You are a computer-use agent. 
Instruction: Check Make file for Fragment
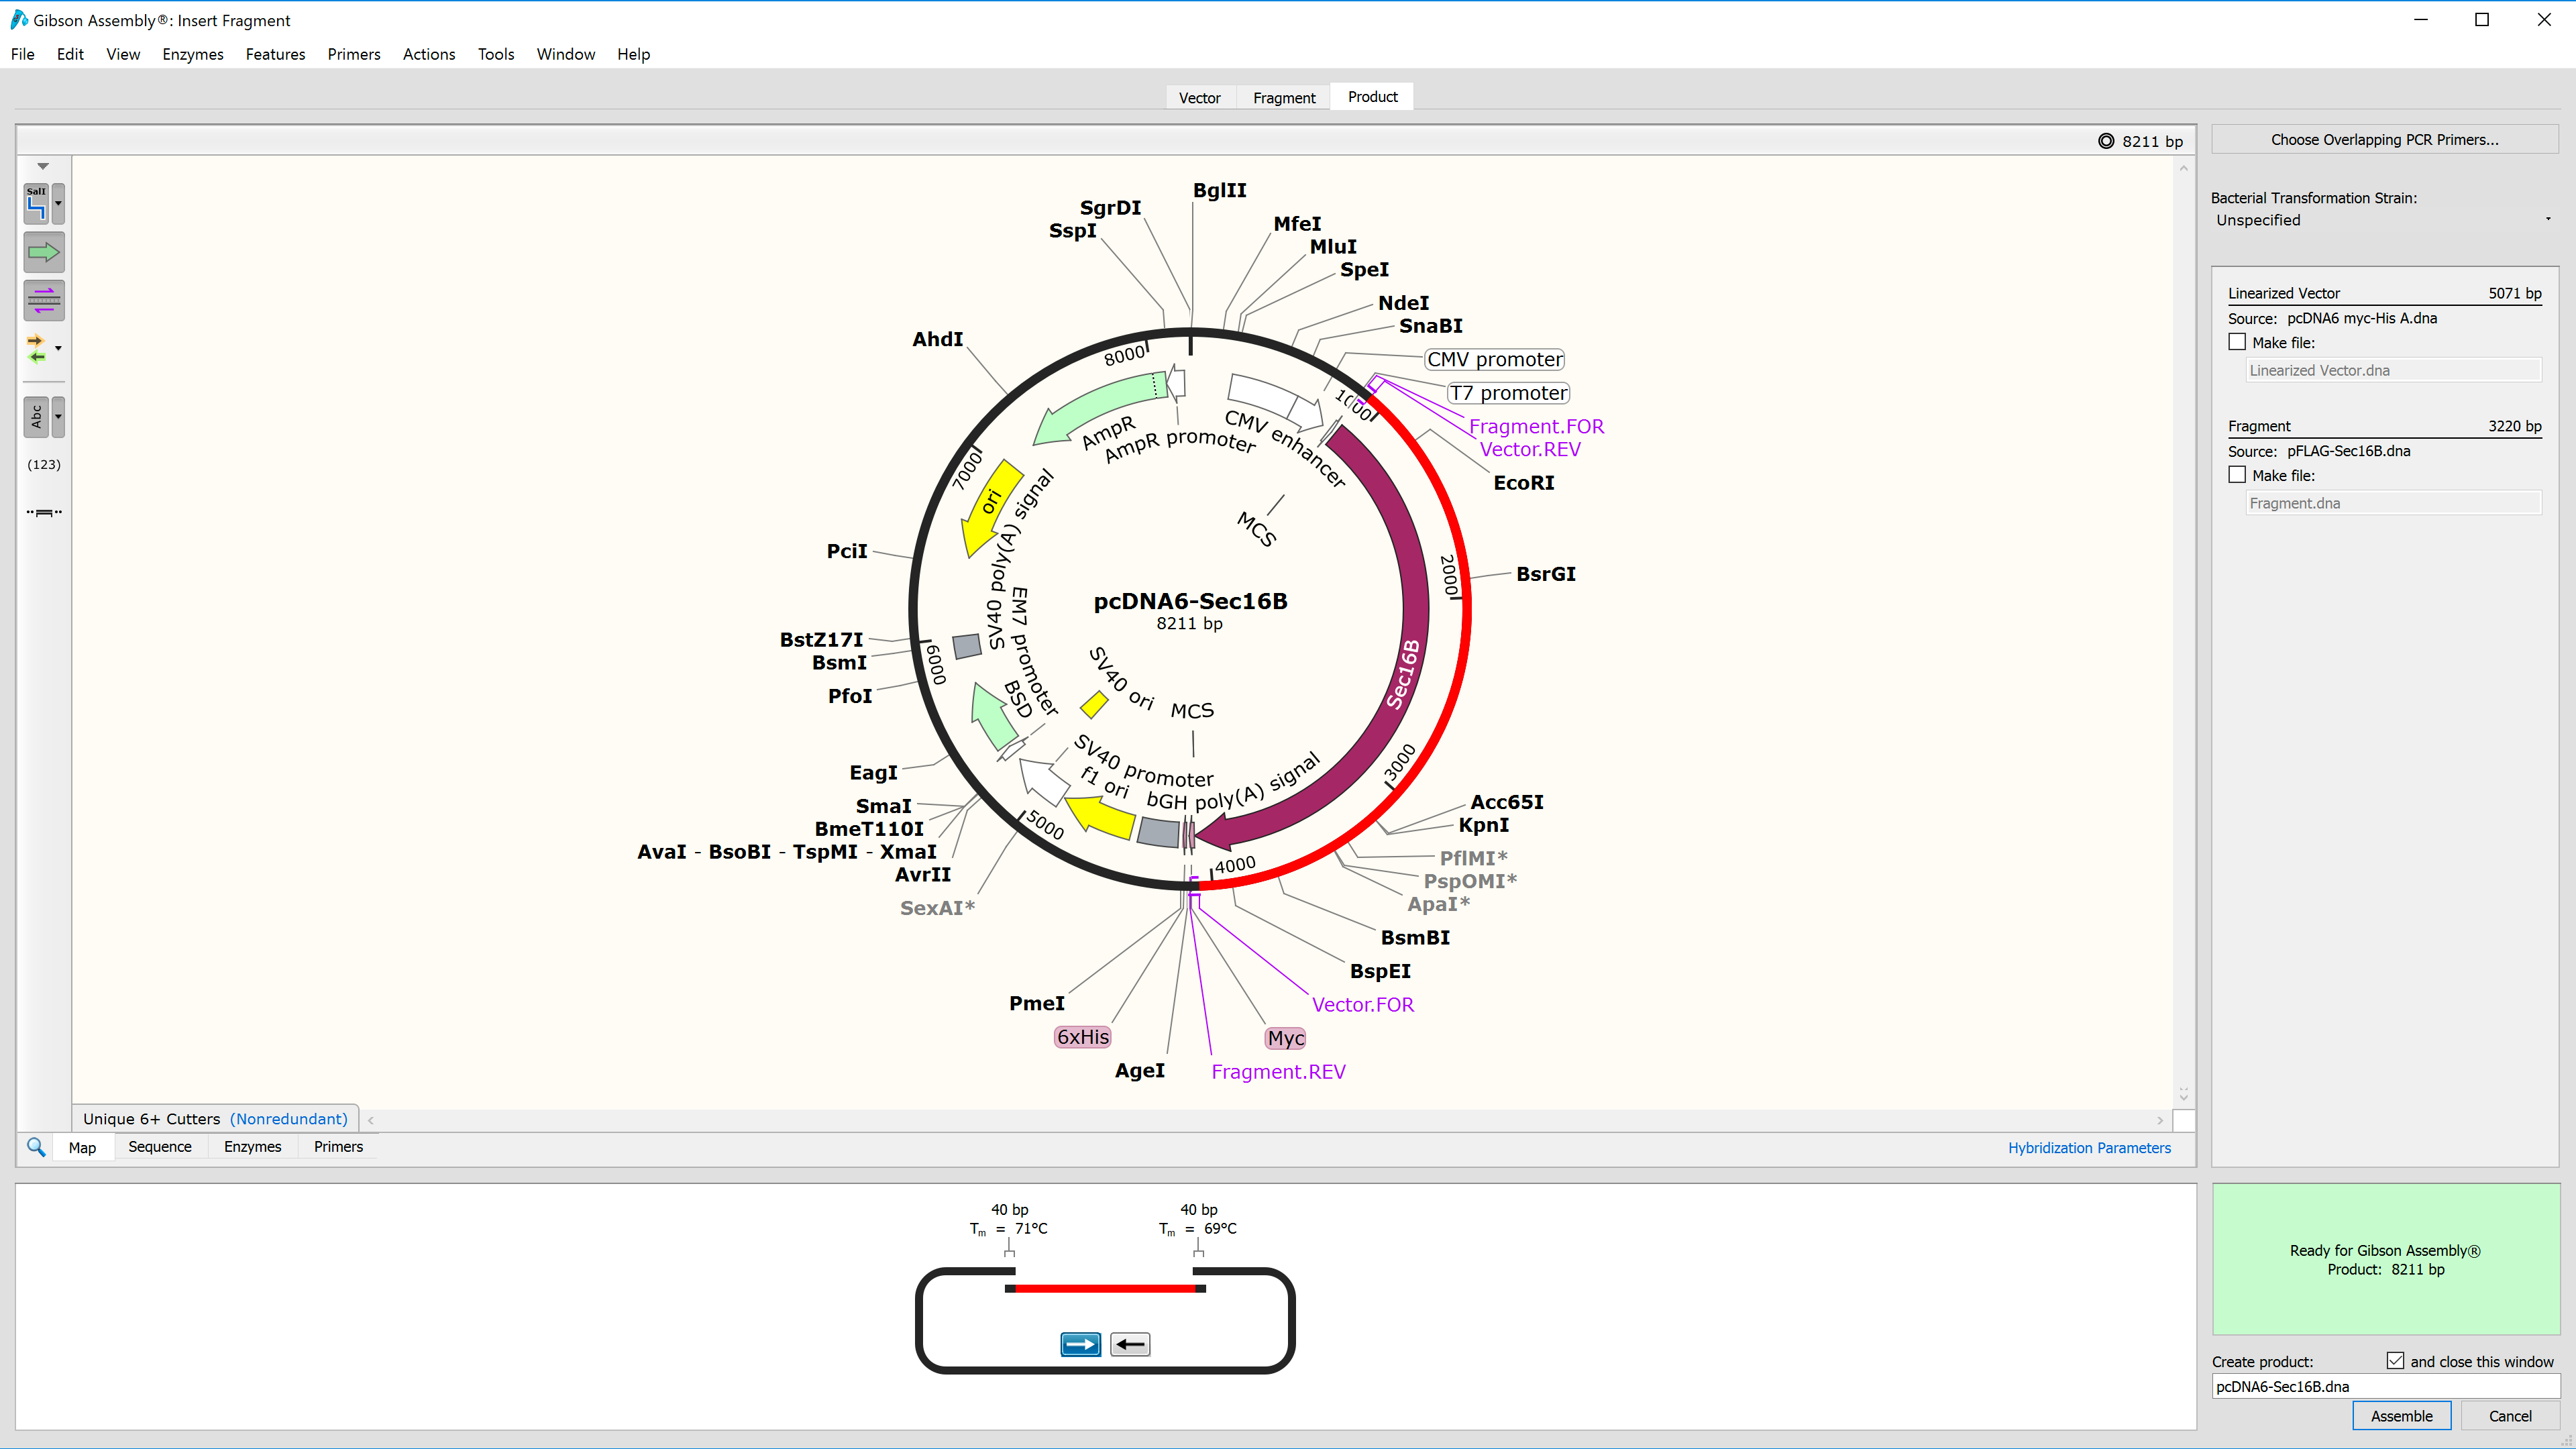pos(2238,475)
